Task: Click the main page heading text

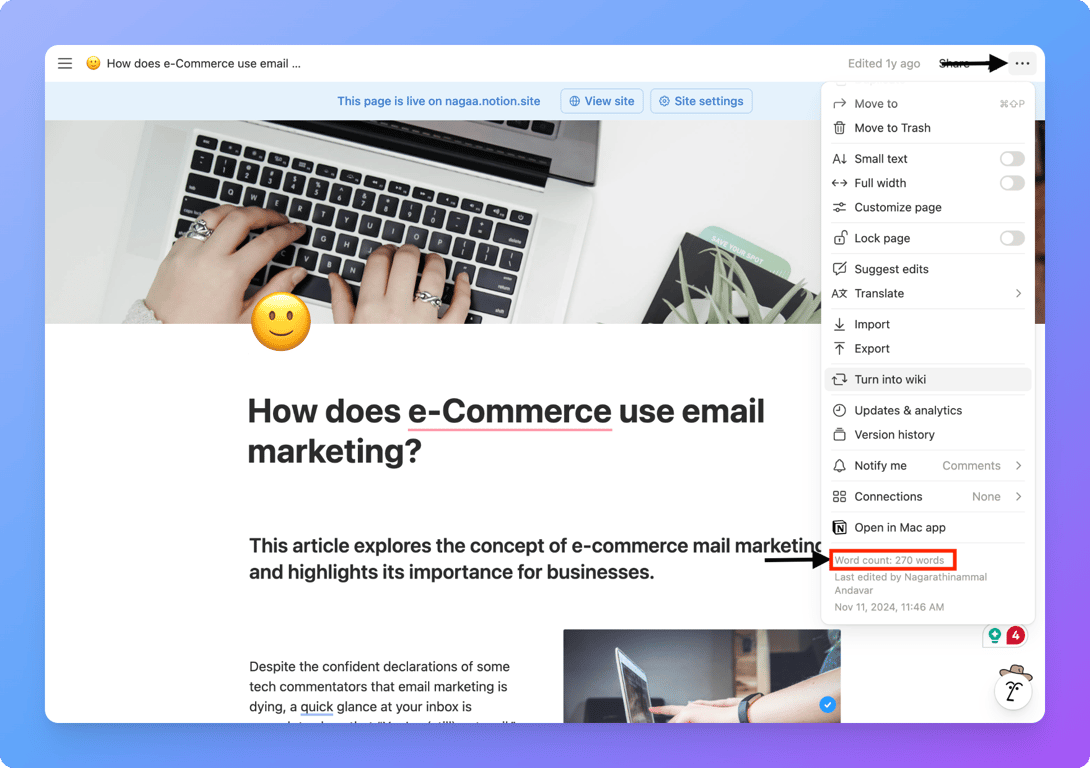Action: (506, 431)
